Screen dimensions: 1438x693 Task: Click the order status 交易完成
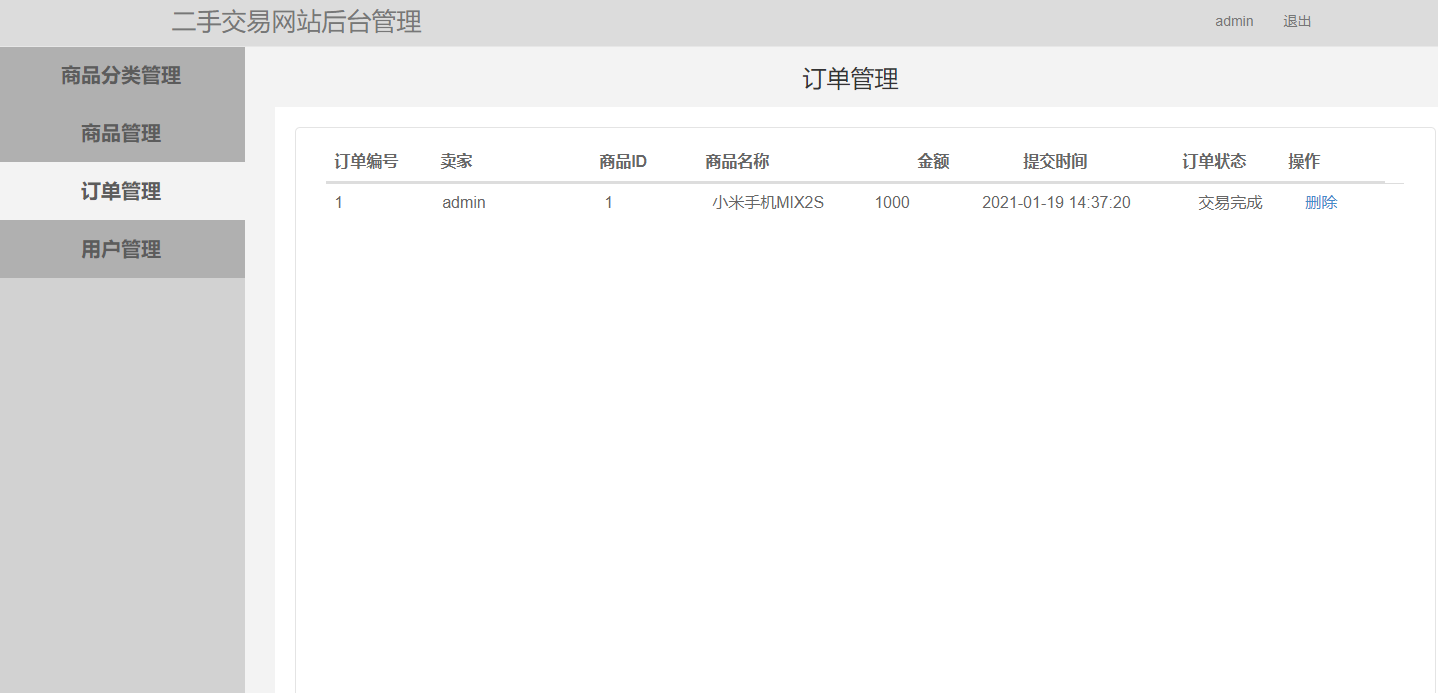1229,201
